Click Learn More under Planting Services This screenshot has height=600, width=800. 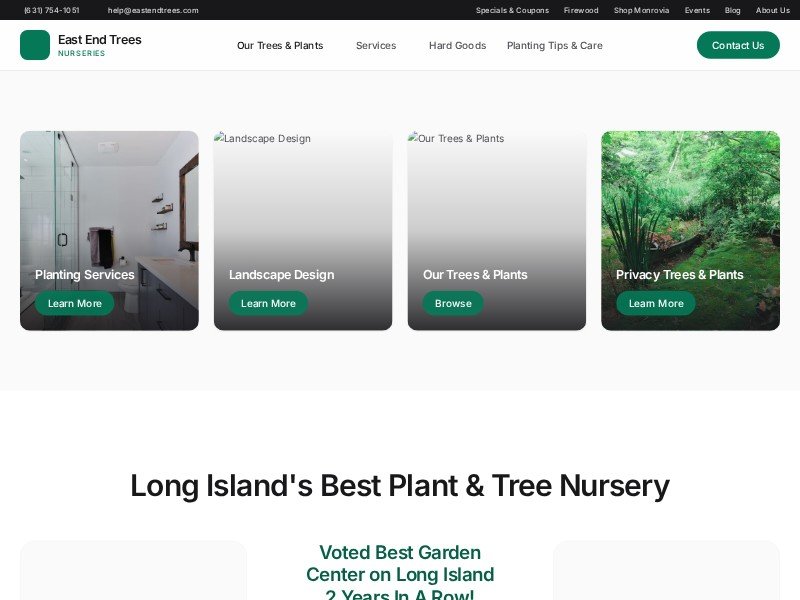(74, 303)
